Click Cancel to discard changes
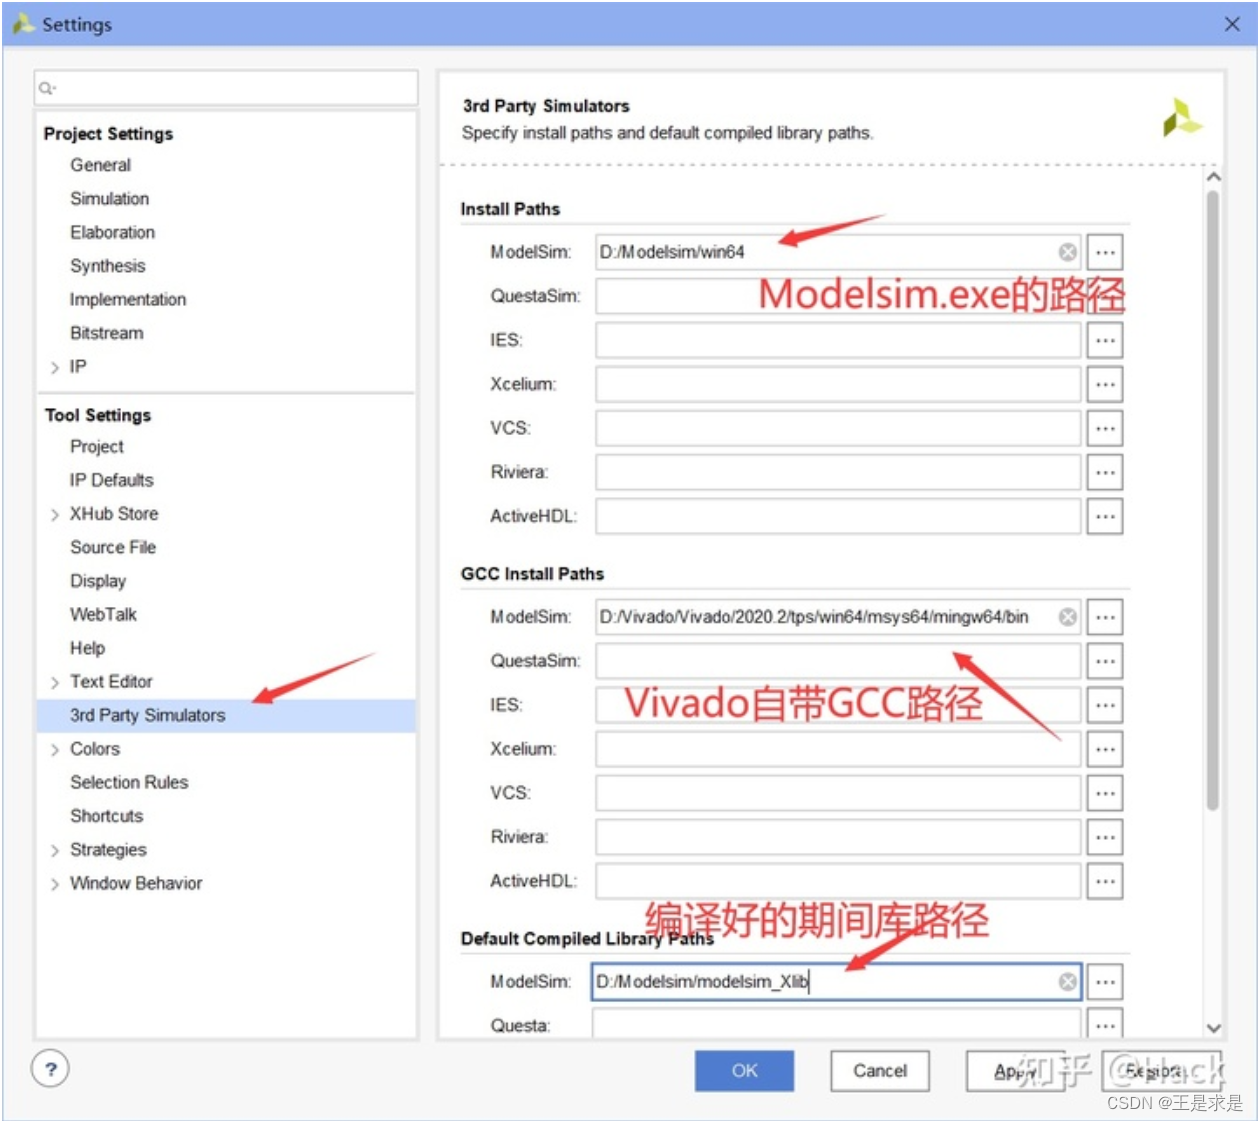Image resolution: width=1258 pixels, height=1121 pixels. pos(880,1070)
